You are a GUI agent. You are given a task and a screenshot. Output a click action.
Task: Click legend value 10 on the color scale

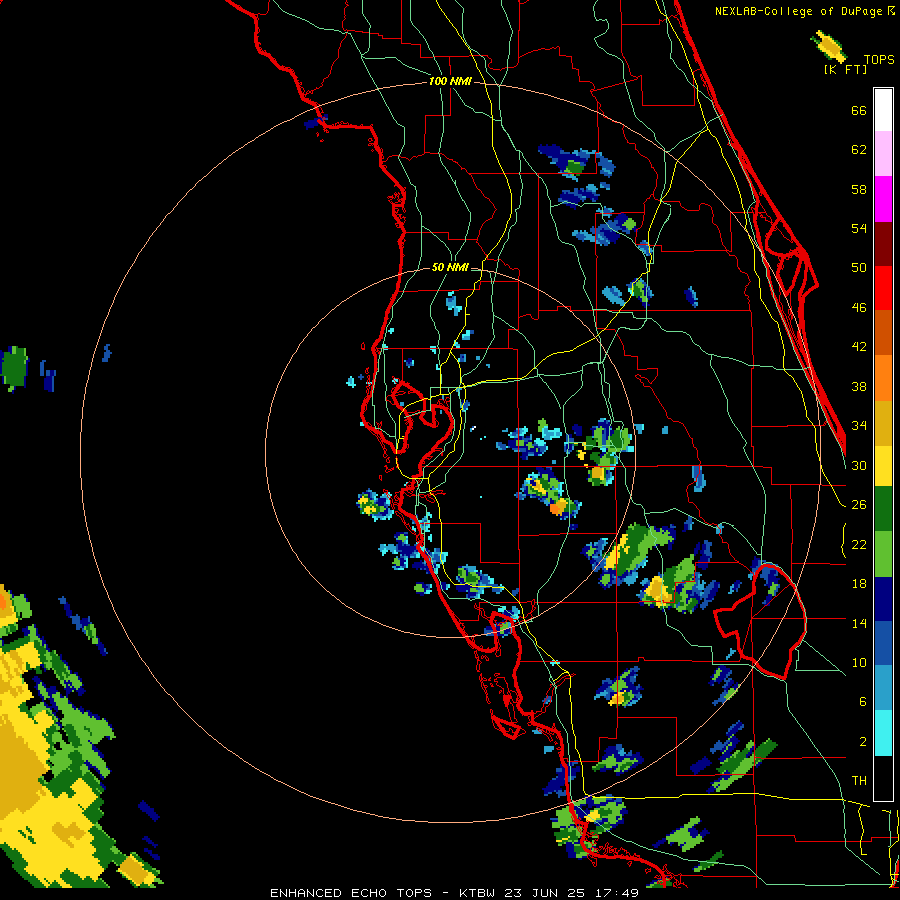tap(859, 662)
